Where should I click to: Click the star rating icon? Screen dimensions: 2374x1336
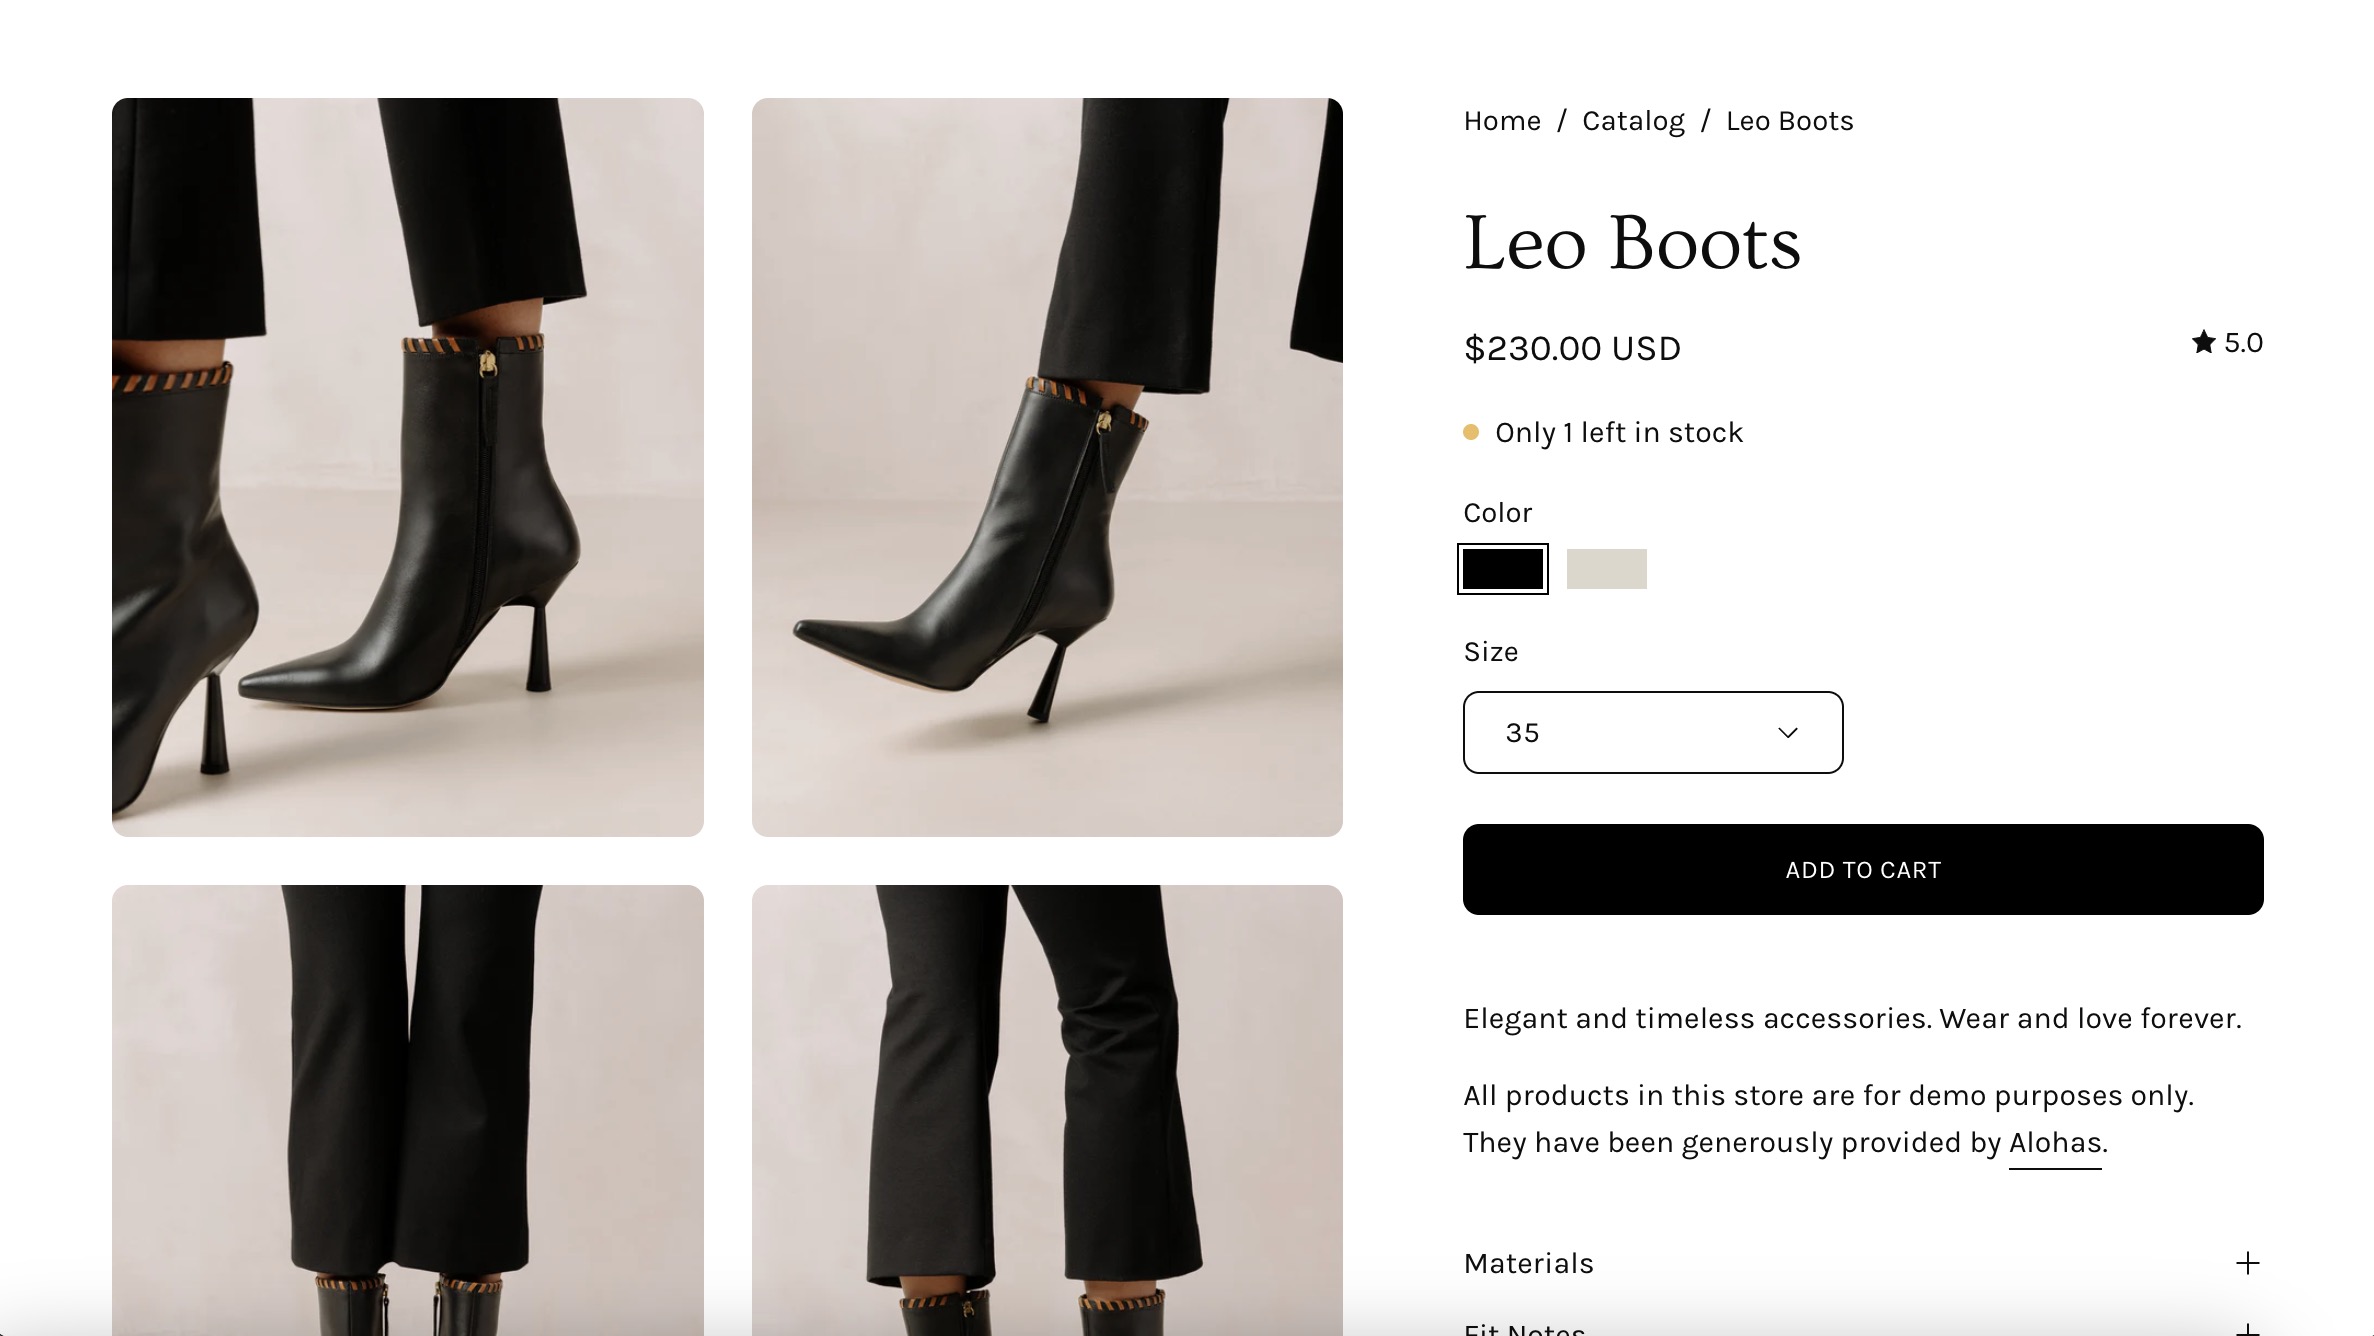2203,343
